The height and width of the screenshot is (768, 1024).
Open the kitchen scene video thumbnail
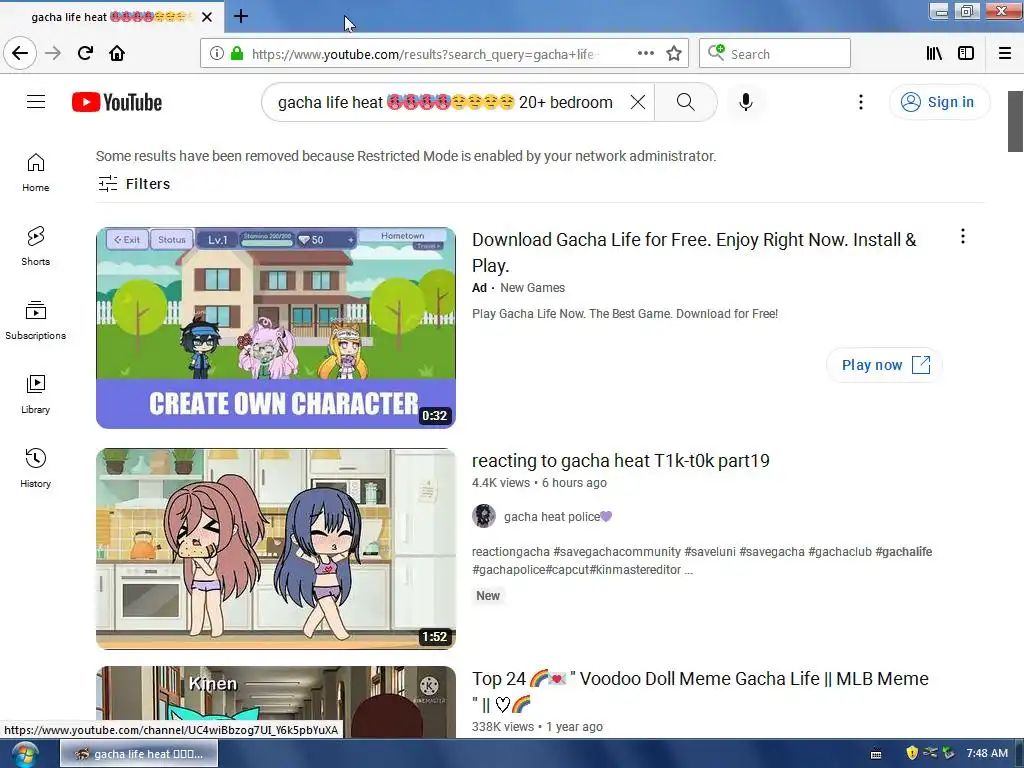(x=276, y=549)
